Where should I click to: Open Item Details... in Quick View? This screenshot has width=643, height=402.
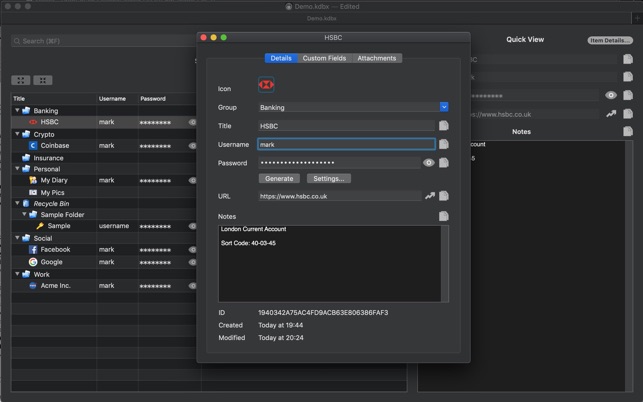[x=610, y=40]
